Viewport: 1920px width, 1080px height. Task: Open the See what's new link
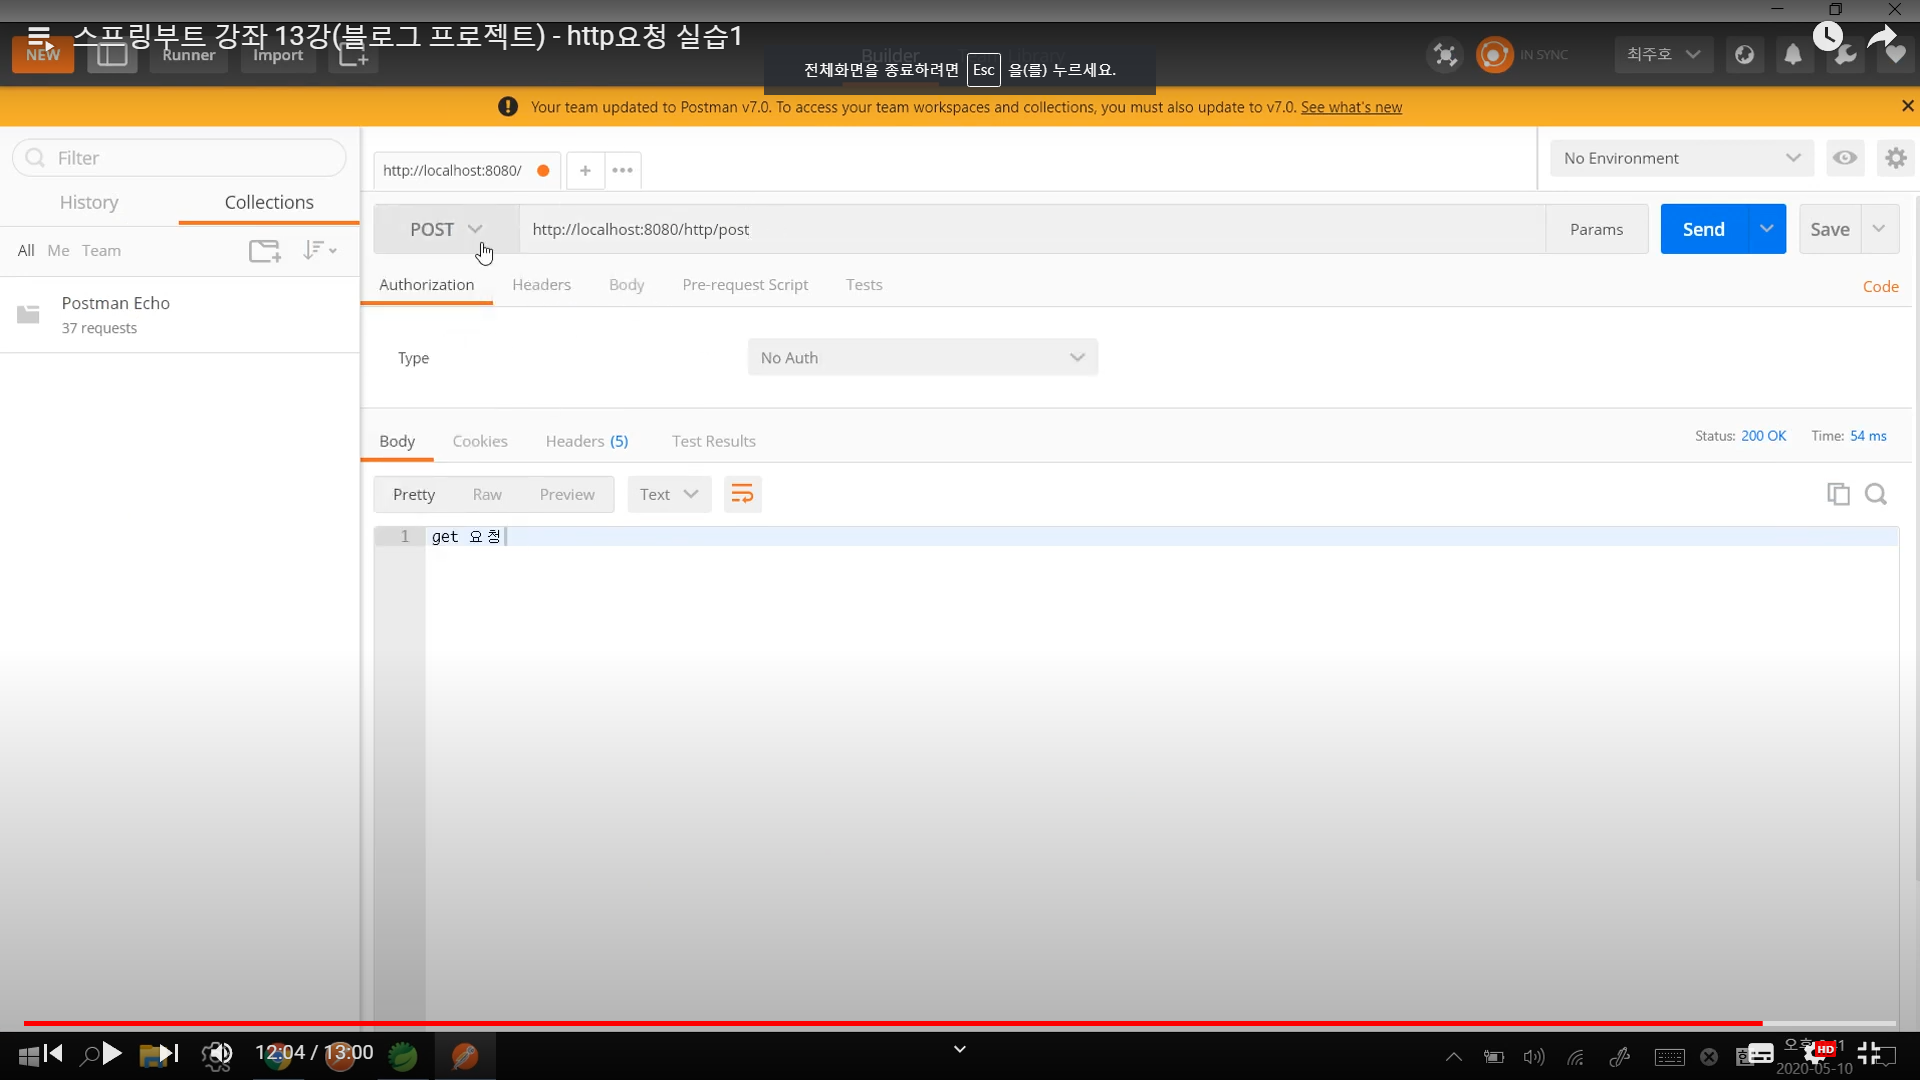pyautogui.click(x=1351, y=107)
